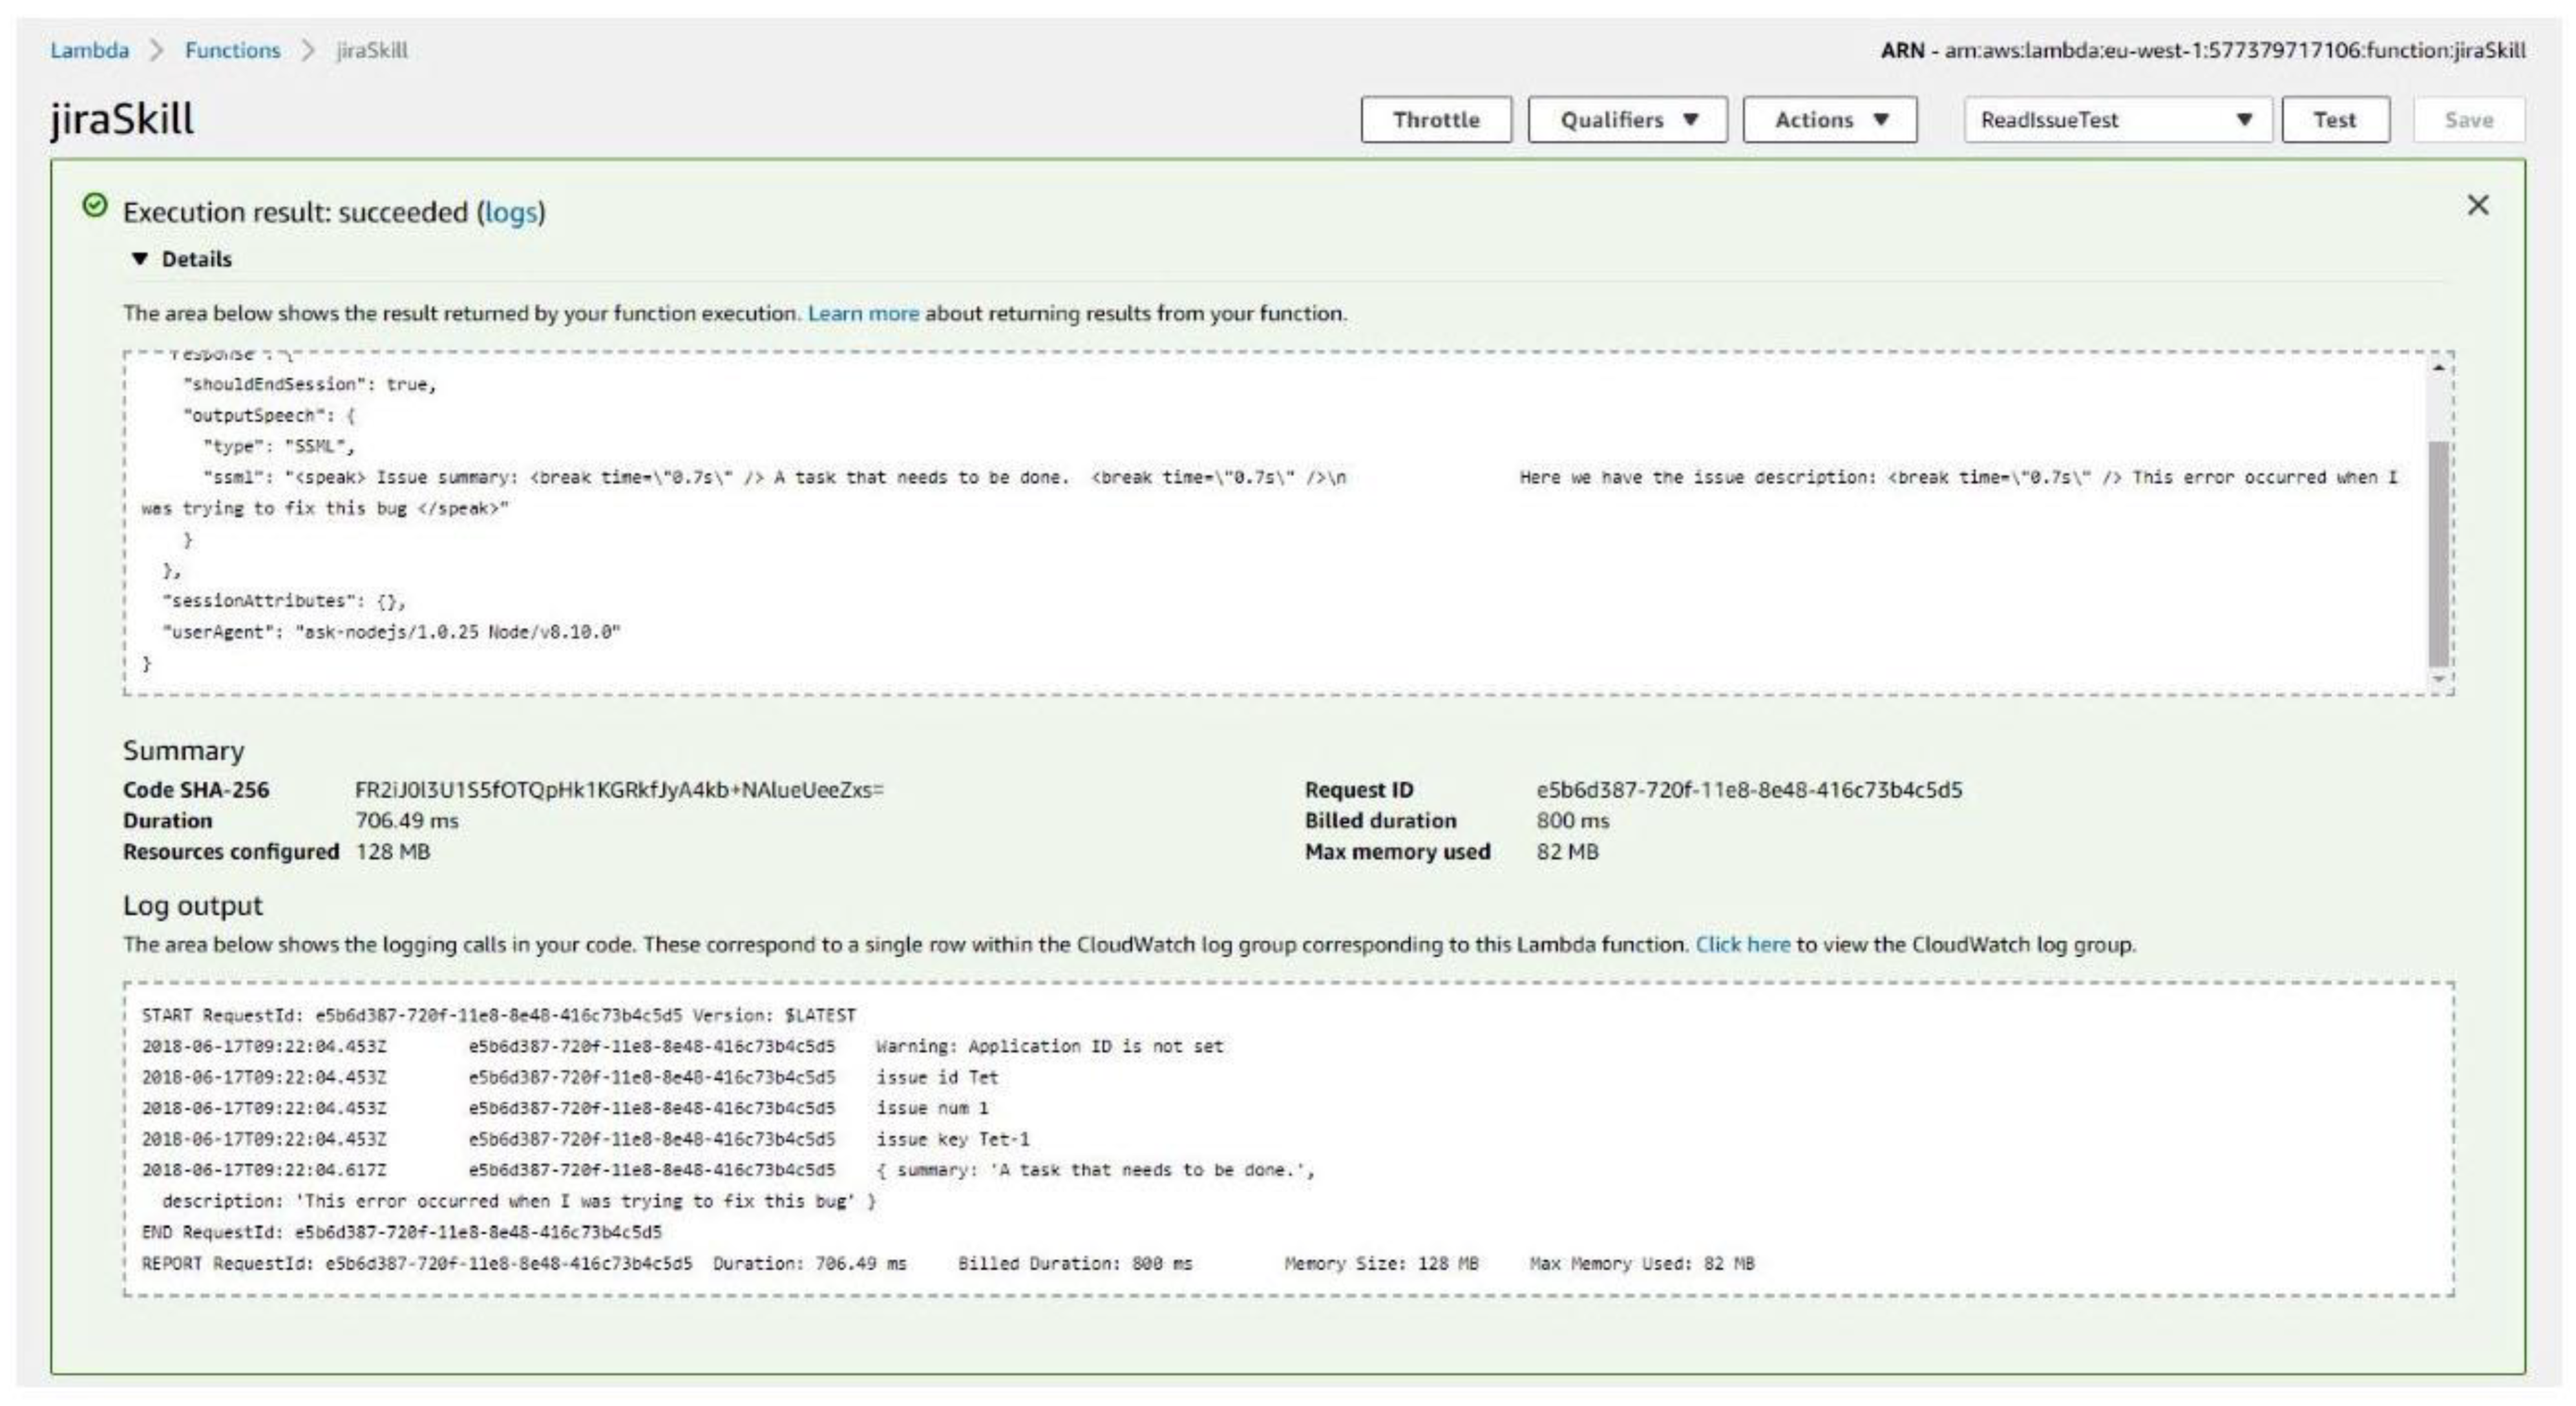Click the Request ID value text
2576x1406 pixels.
click(1748, 790)
